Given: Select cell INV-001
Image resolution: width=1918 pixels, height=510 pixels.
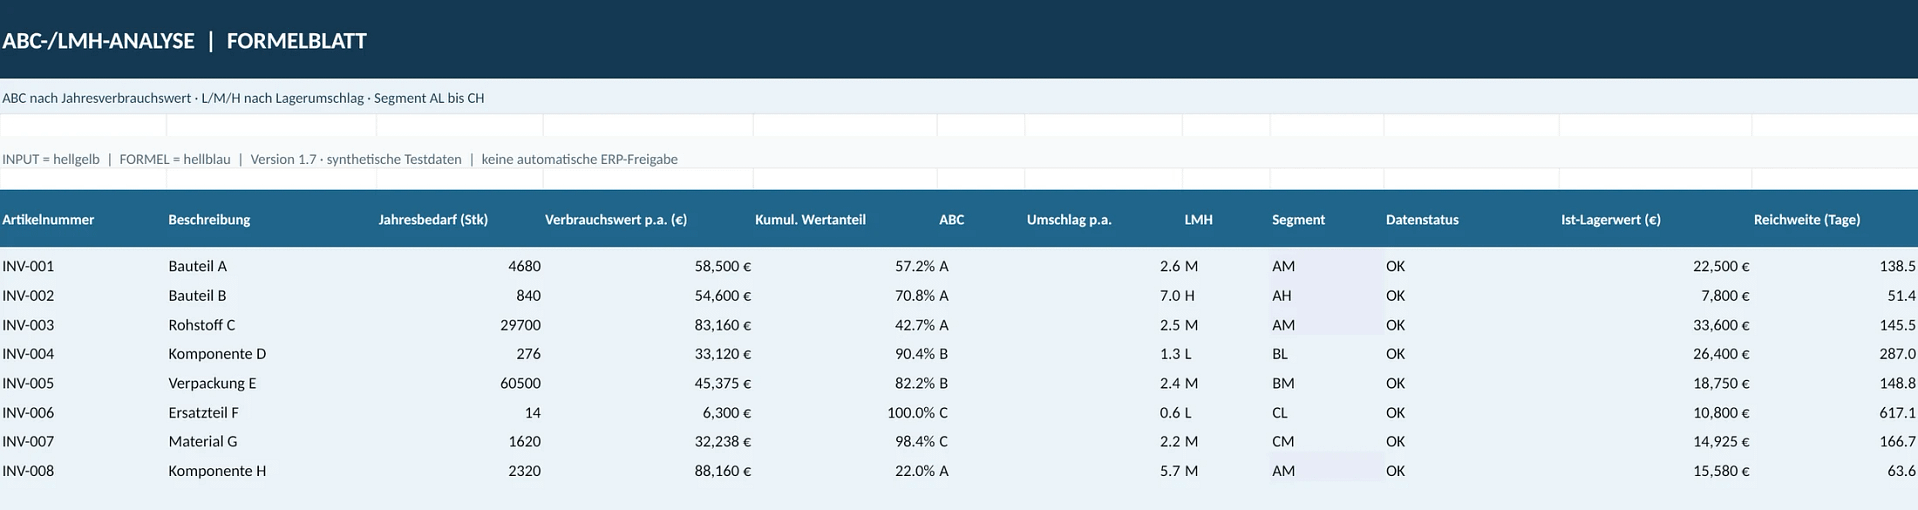Looking at the screenshot, I should tap(83, 266).
